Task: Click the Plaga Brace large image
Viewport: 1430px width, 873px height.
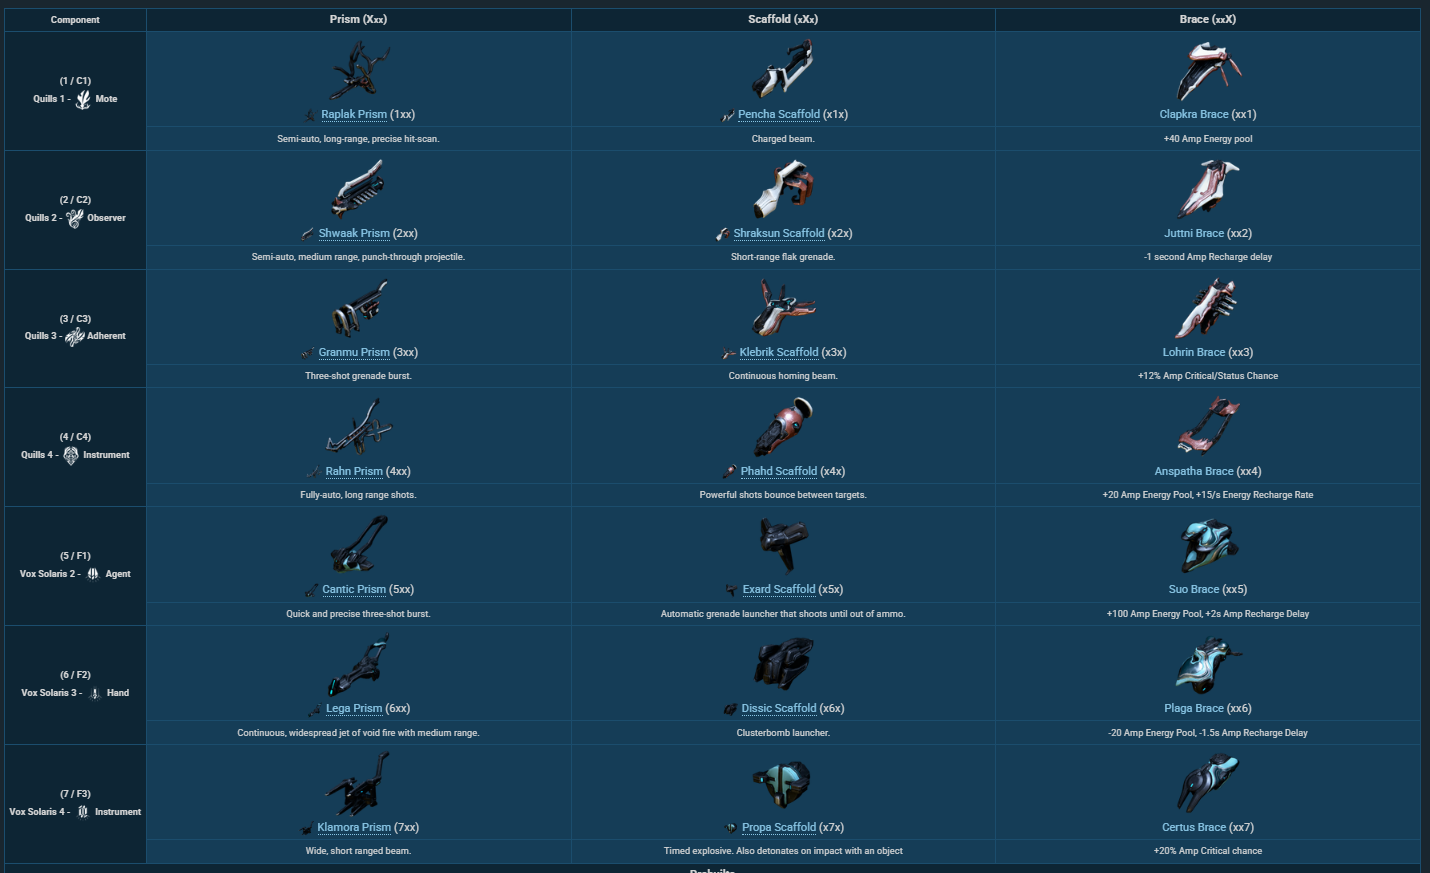Action: tap(1208, 664)
